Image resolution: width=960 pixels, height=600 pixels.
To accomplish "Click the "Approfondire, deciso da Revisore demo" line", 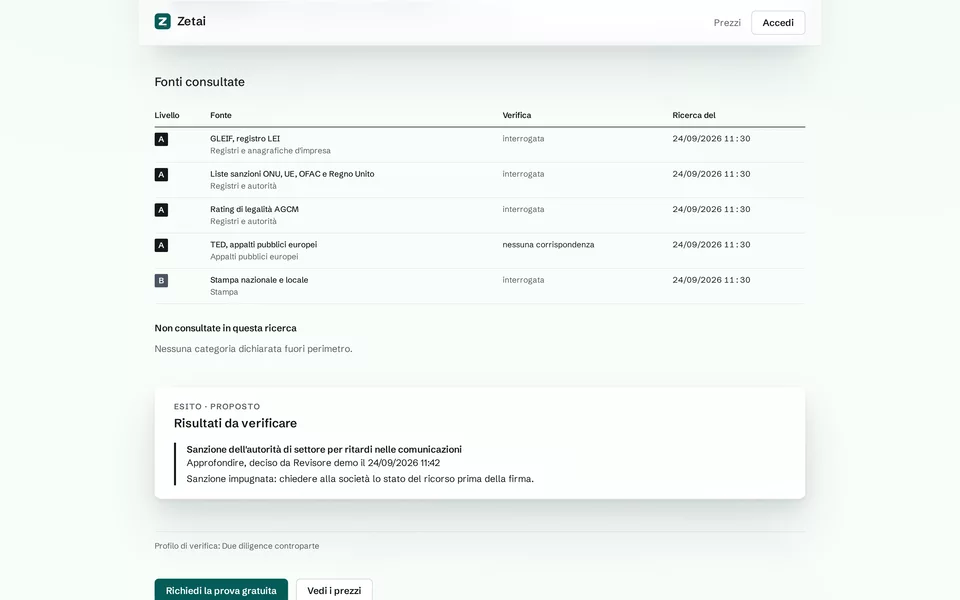I will click(313, 463).
